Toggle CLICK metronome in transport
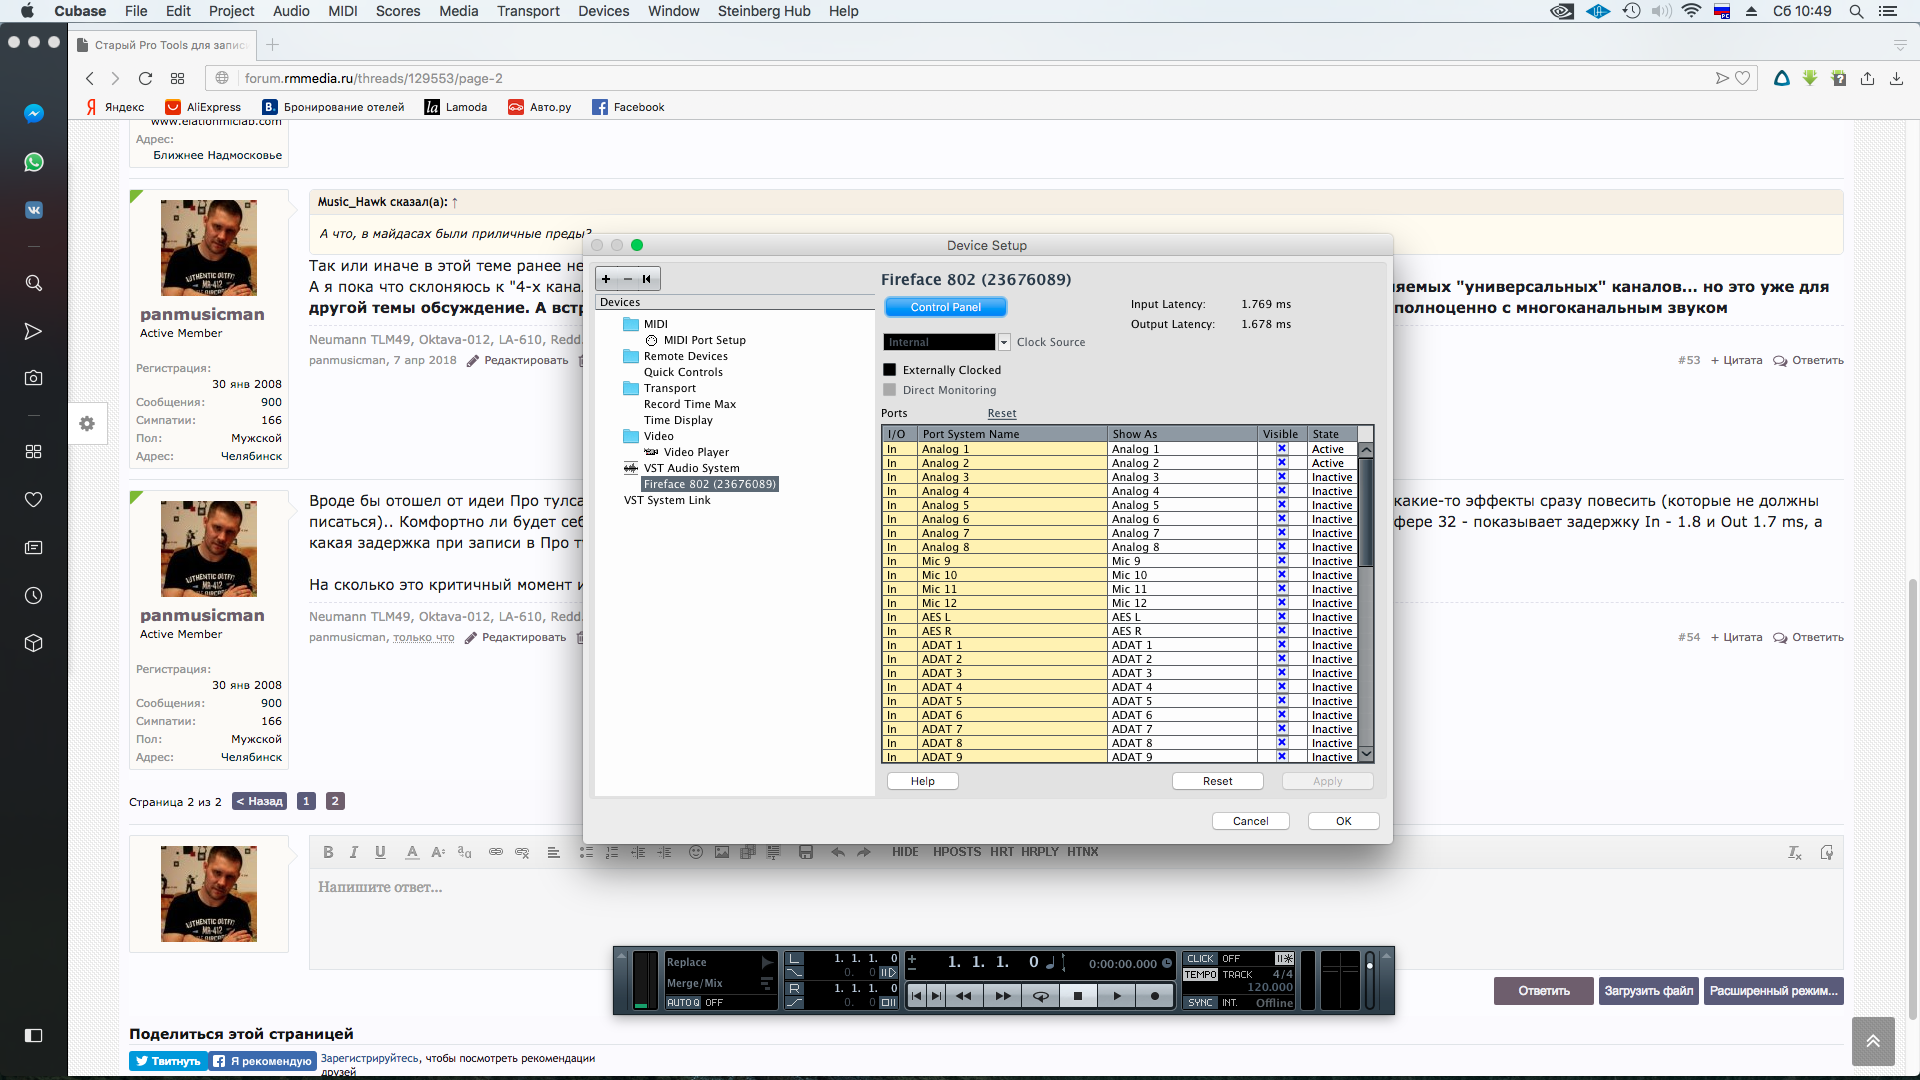 pyautogui.click(x=1200, y=958)
